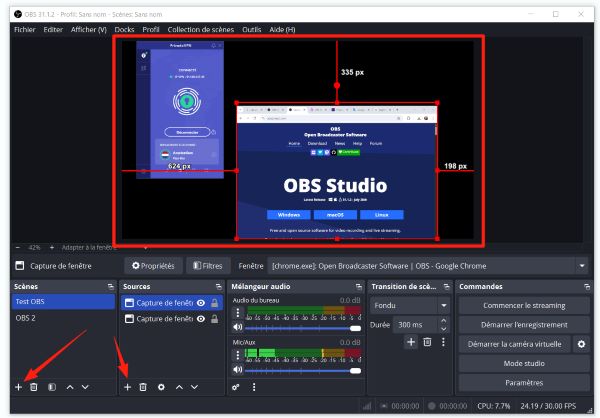Expand the Fondu transition dropdown

pyautogui.click(x=410, y=305)
